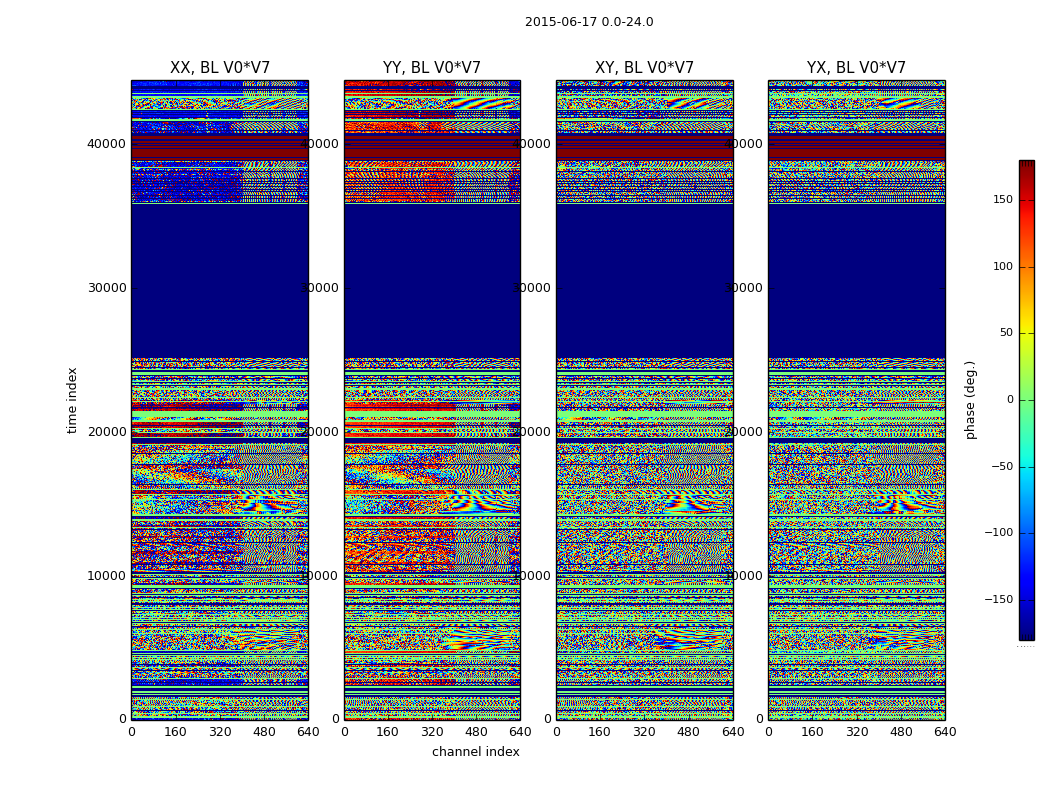The height and width of the screenshot is (800, 1050).
Task: Click the colorbar tick label 150
Action: (1003, 199)
